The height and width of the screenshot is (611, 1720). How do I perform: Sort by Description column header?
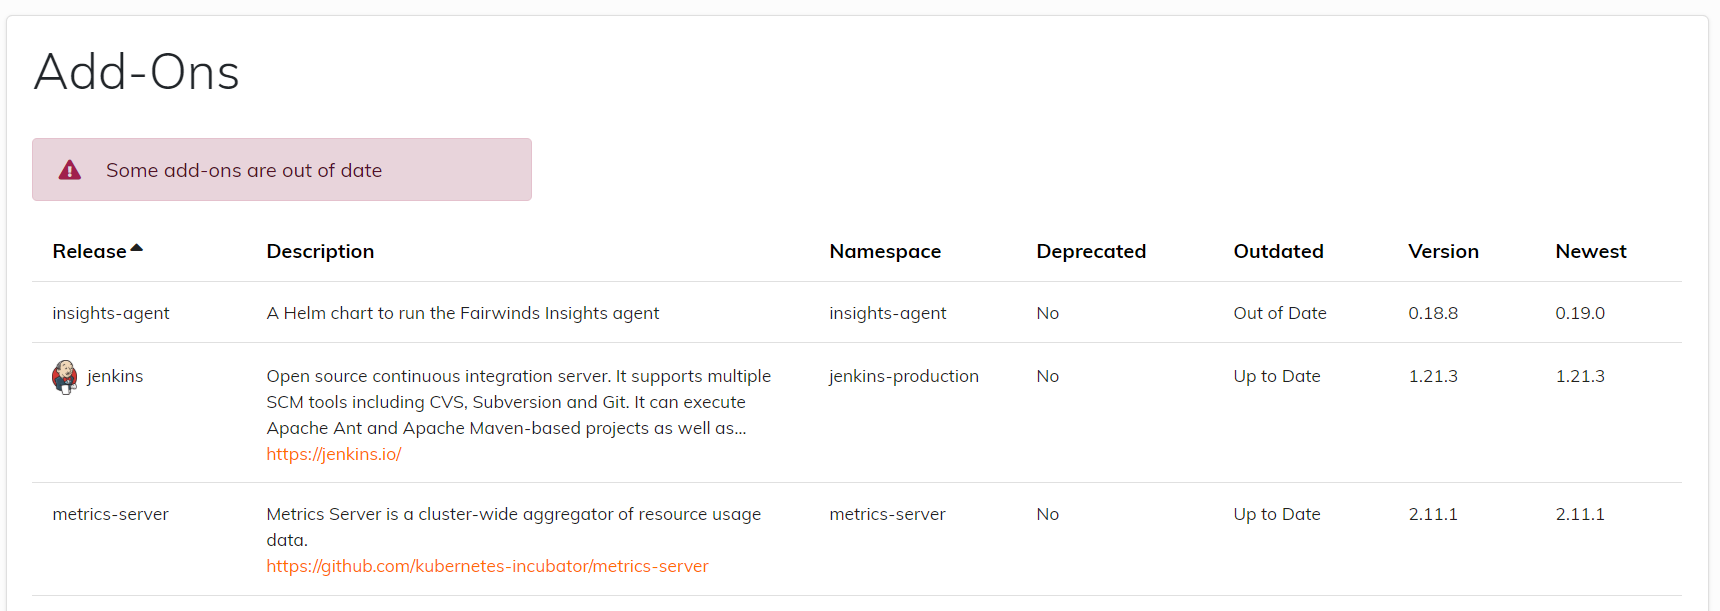tap(320, 251)
